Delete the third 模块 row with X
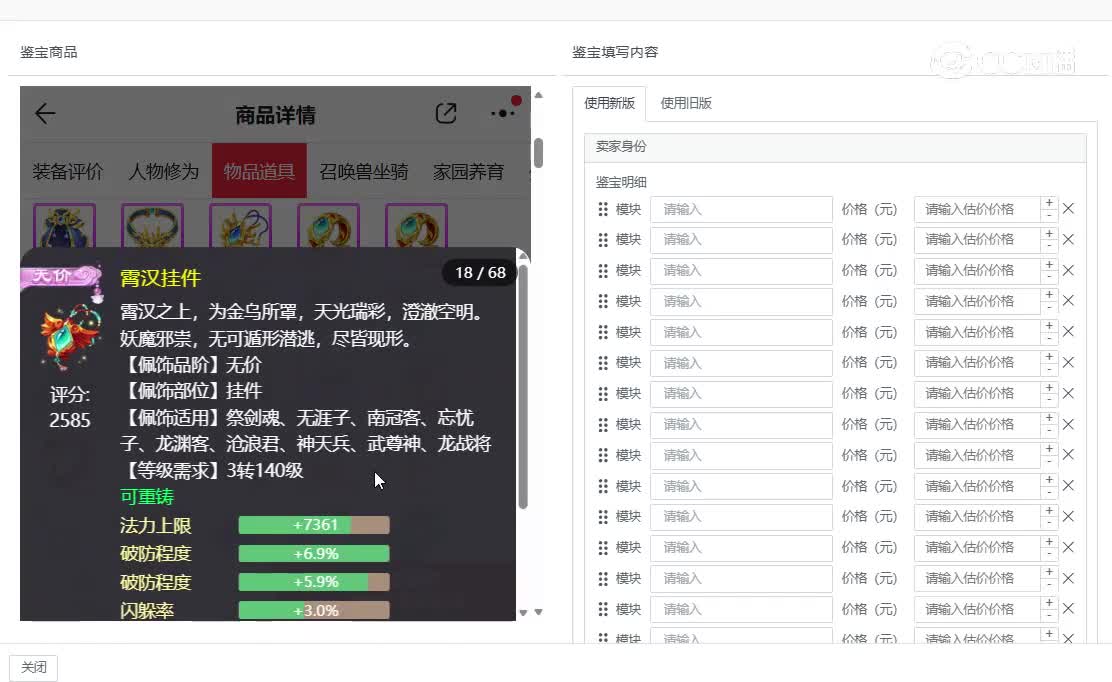The width and height of the screenshot is (1112, 682). click(x=1069, y=271)
